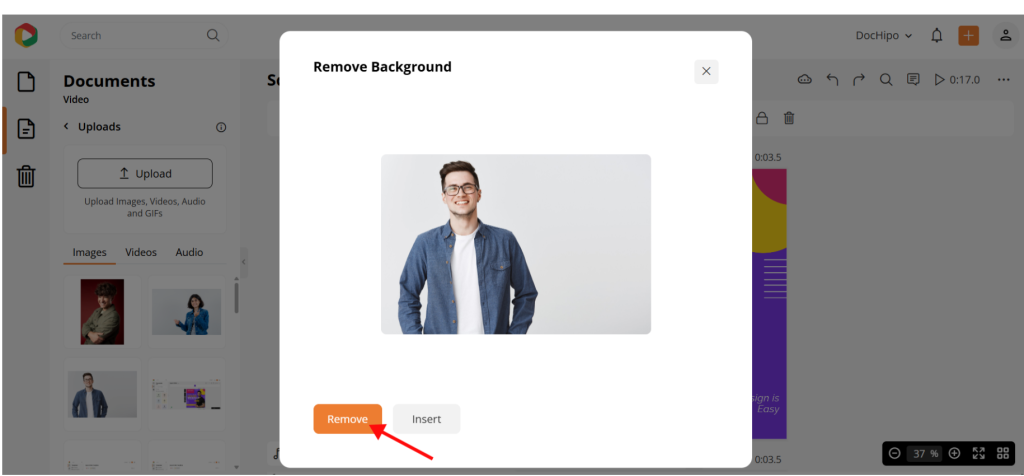This screenshot has height=476, width=1024.
Task: Open the user profile avatar
Action: 1006,35
